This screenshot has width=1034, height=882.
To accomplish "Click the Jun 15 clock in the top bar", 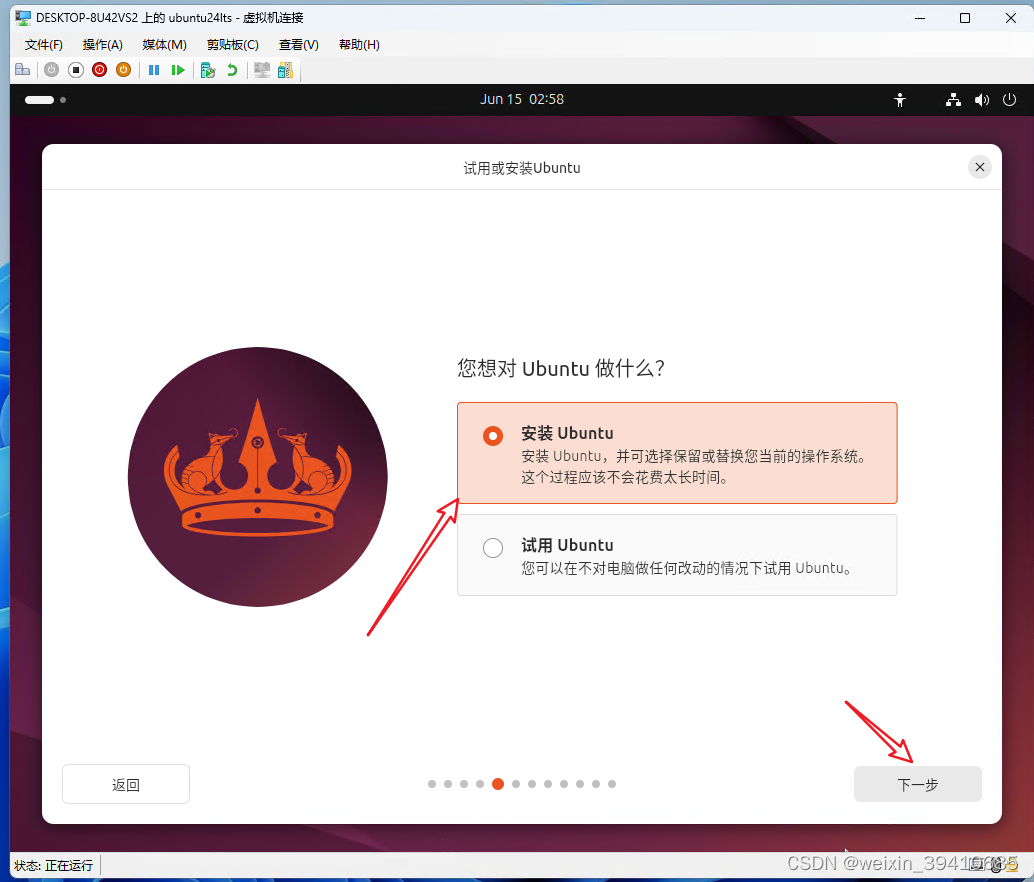I will [521, 99].
